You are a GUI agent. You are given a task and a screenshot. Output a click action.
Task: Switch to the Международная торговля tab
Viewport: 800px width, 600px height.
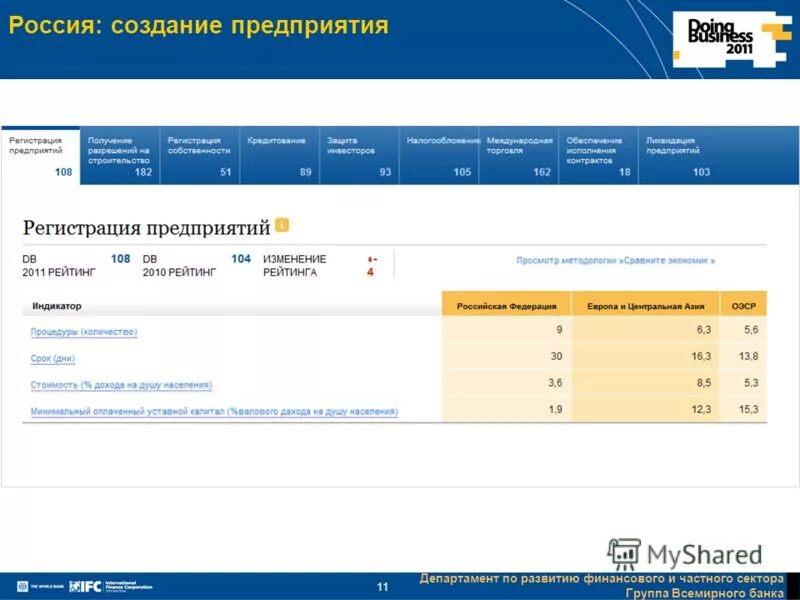518,156
